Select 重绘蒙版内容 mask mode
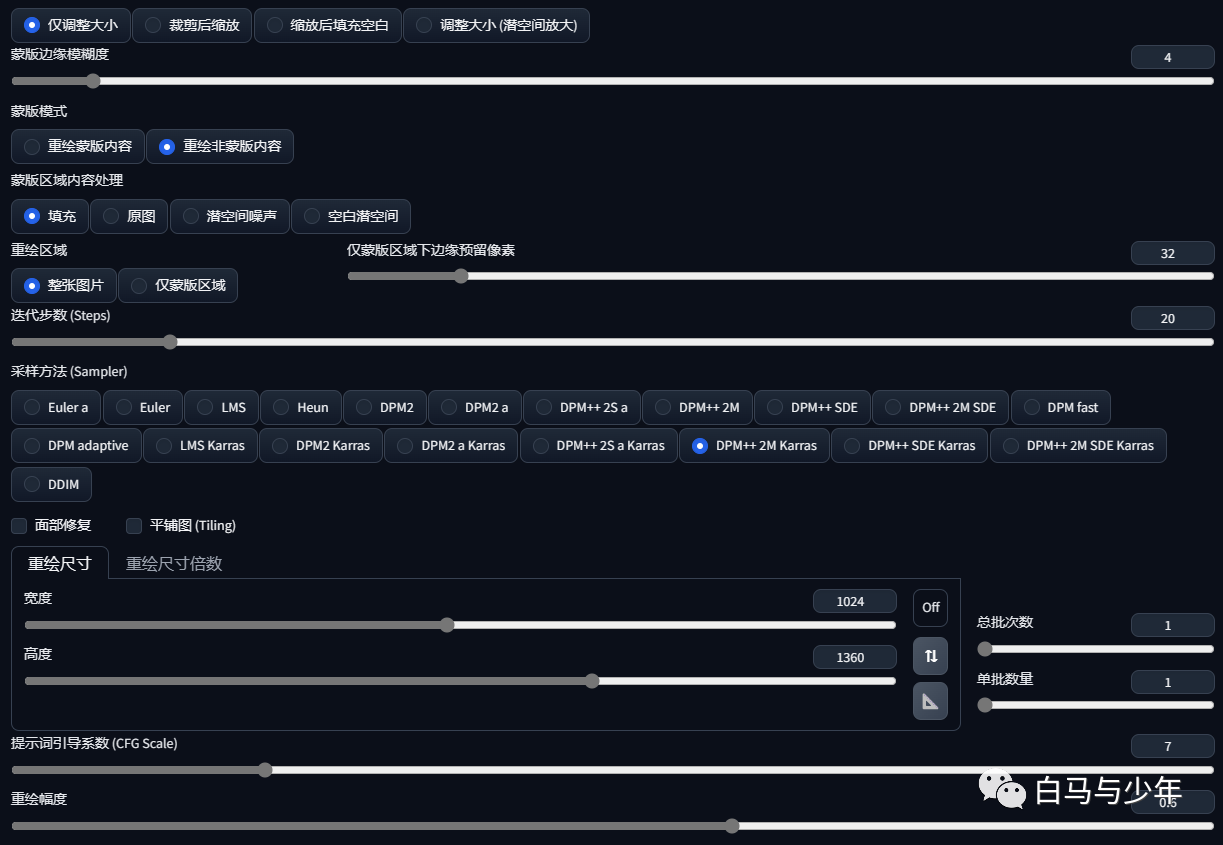1223x845 pixels. click(x=77, y=146)
